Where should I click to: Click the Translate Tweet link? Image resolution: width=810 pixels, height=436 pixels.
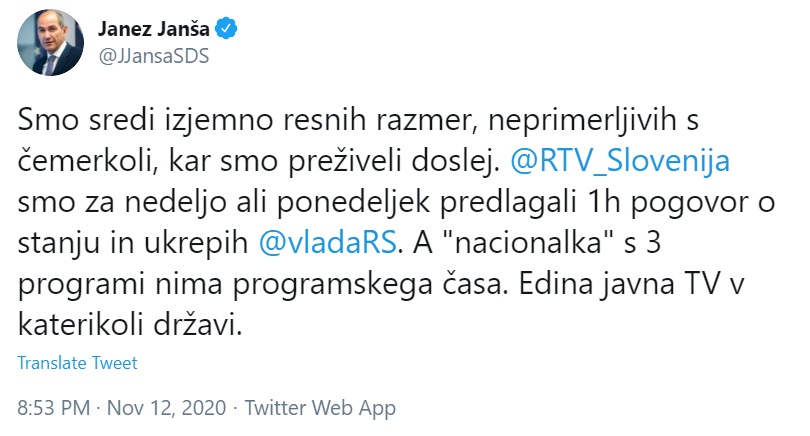pyautogui.click(x=78, y=363)
